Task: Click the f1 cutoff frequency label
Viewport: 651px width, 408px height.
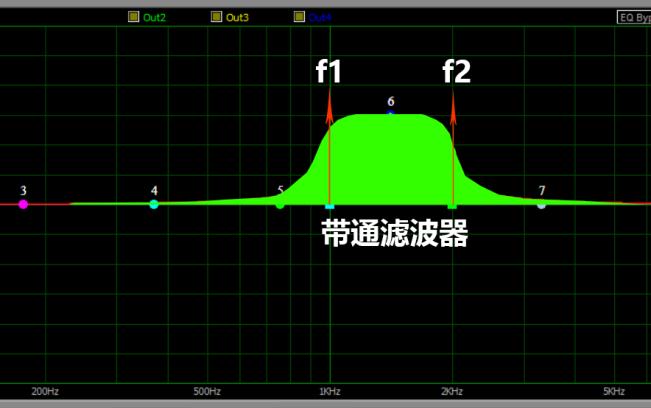Action: click(x=329, y=71)
